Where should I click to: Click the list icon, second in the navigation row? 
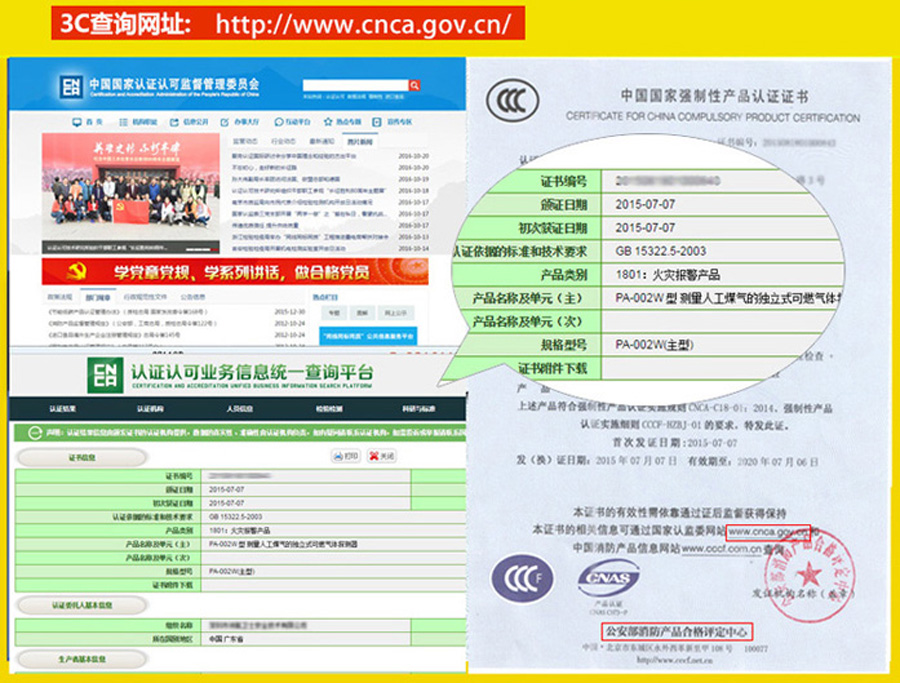coord(123,122)
